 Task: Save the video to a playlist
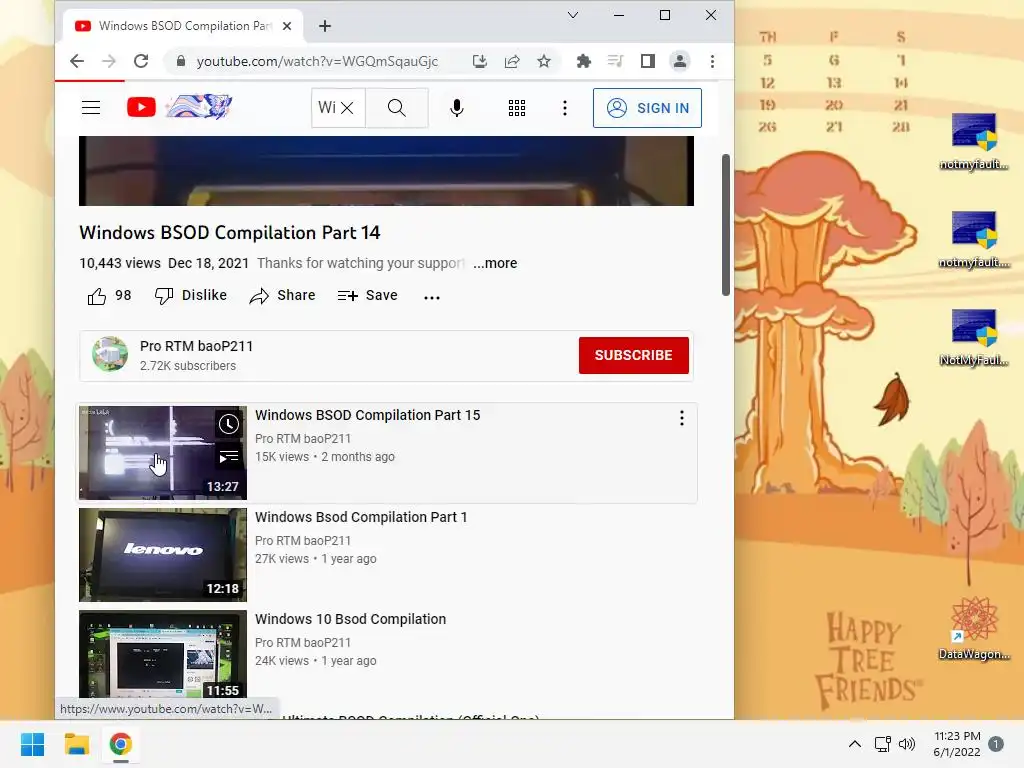(368, 296)
